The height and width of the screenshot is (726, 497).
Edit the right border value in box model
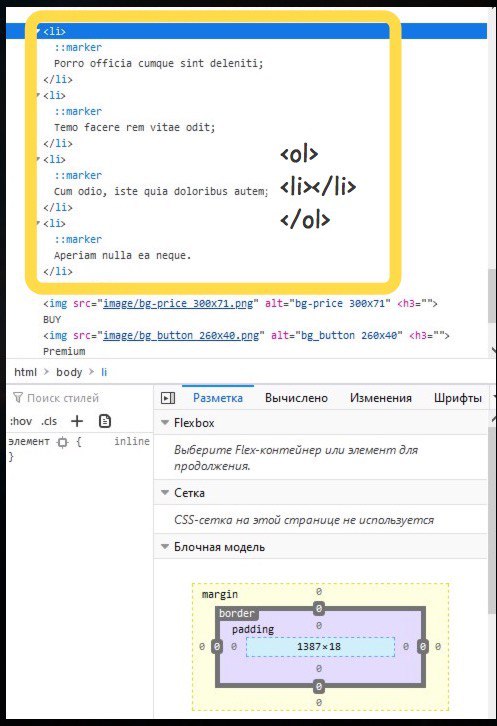point(422,646)
